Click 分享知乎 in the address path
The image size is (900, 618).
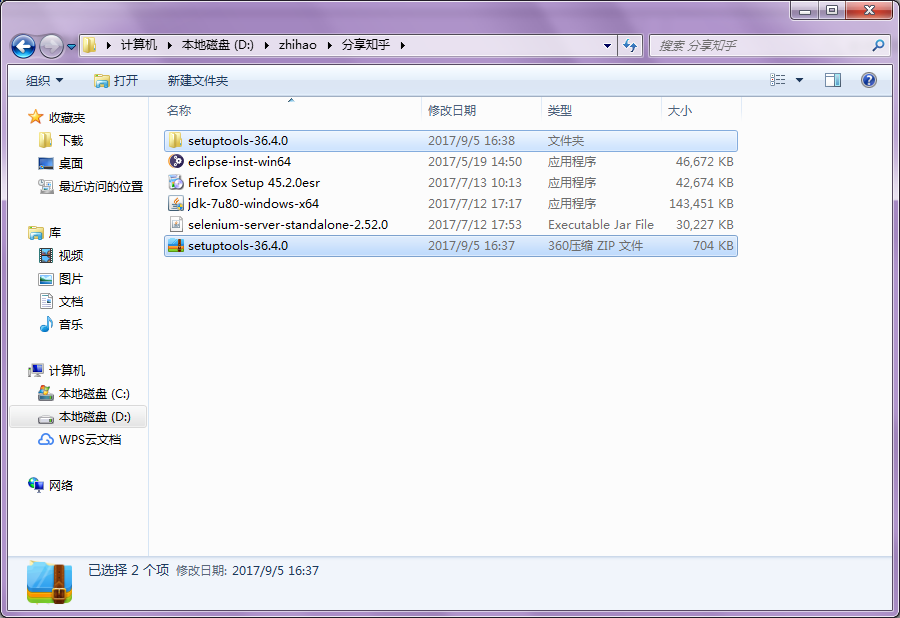point(366,45)
